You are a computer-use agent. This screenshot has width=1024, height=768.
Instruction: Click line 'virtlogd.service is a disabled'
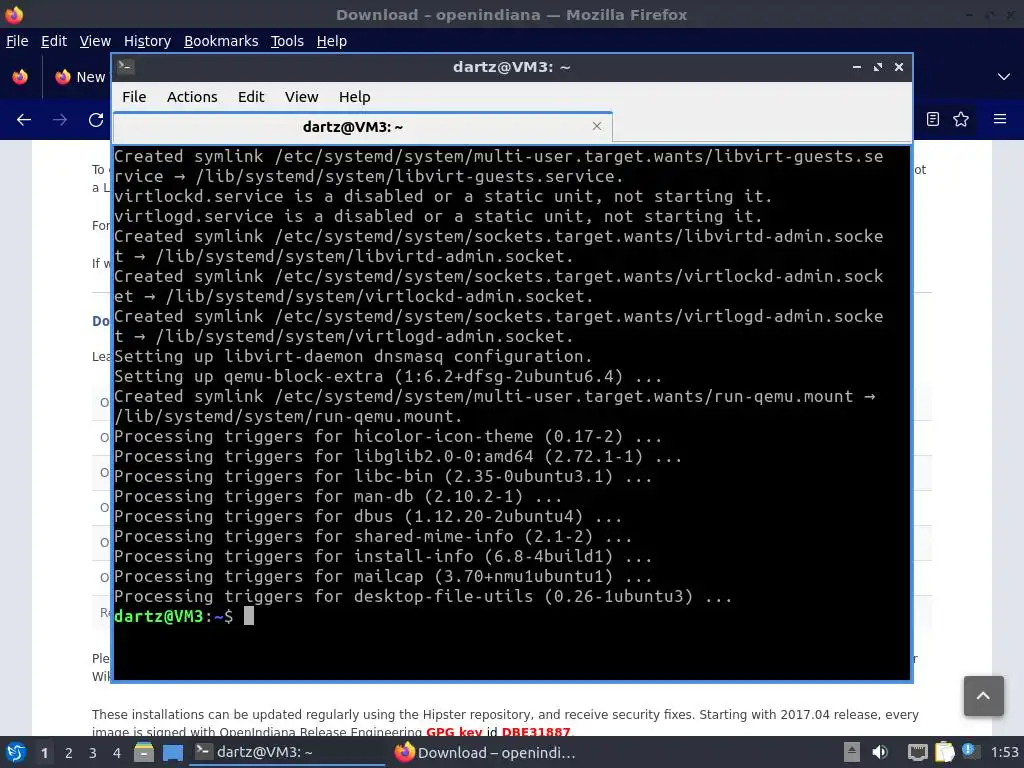pos(438,216)
